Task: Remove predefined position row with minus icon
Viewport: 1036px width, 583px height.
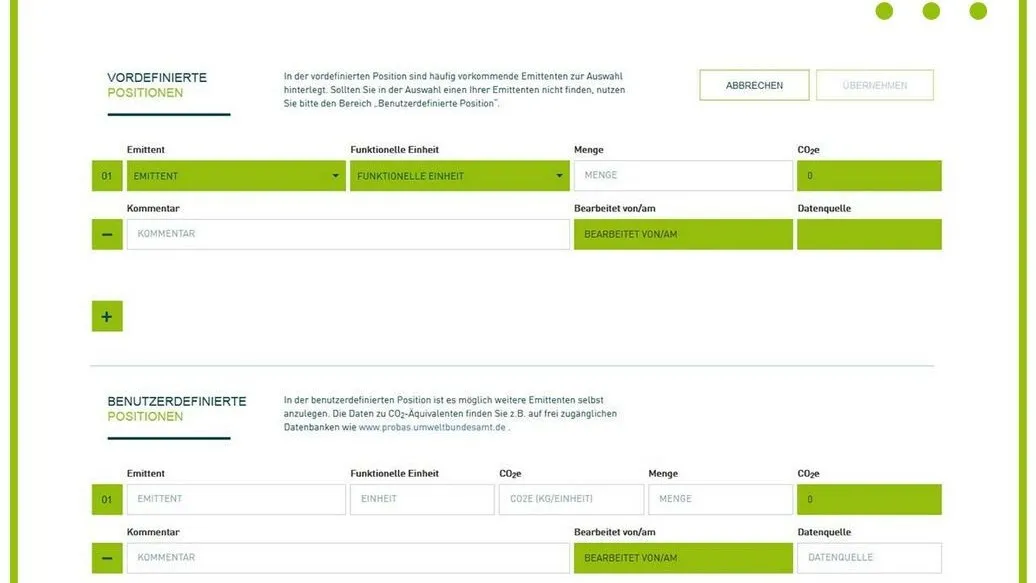Action: tap(107, 235)
